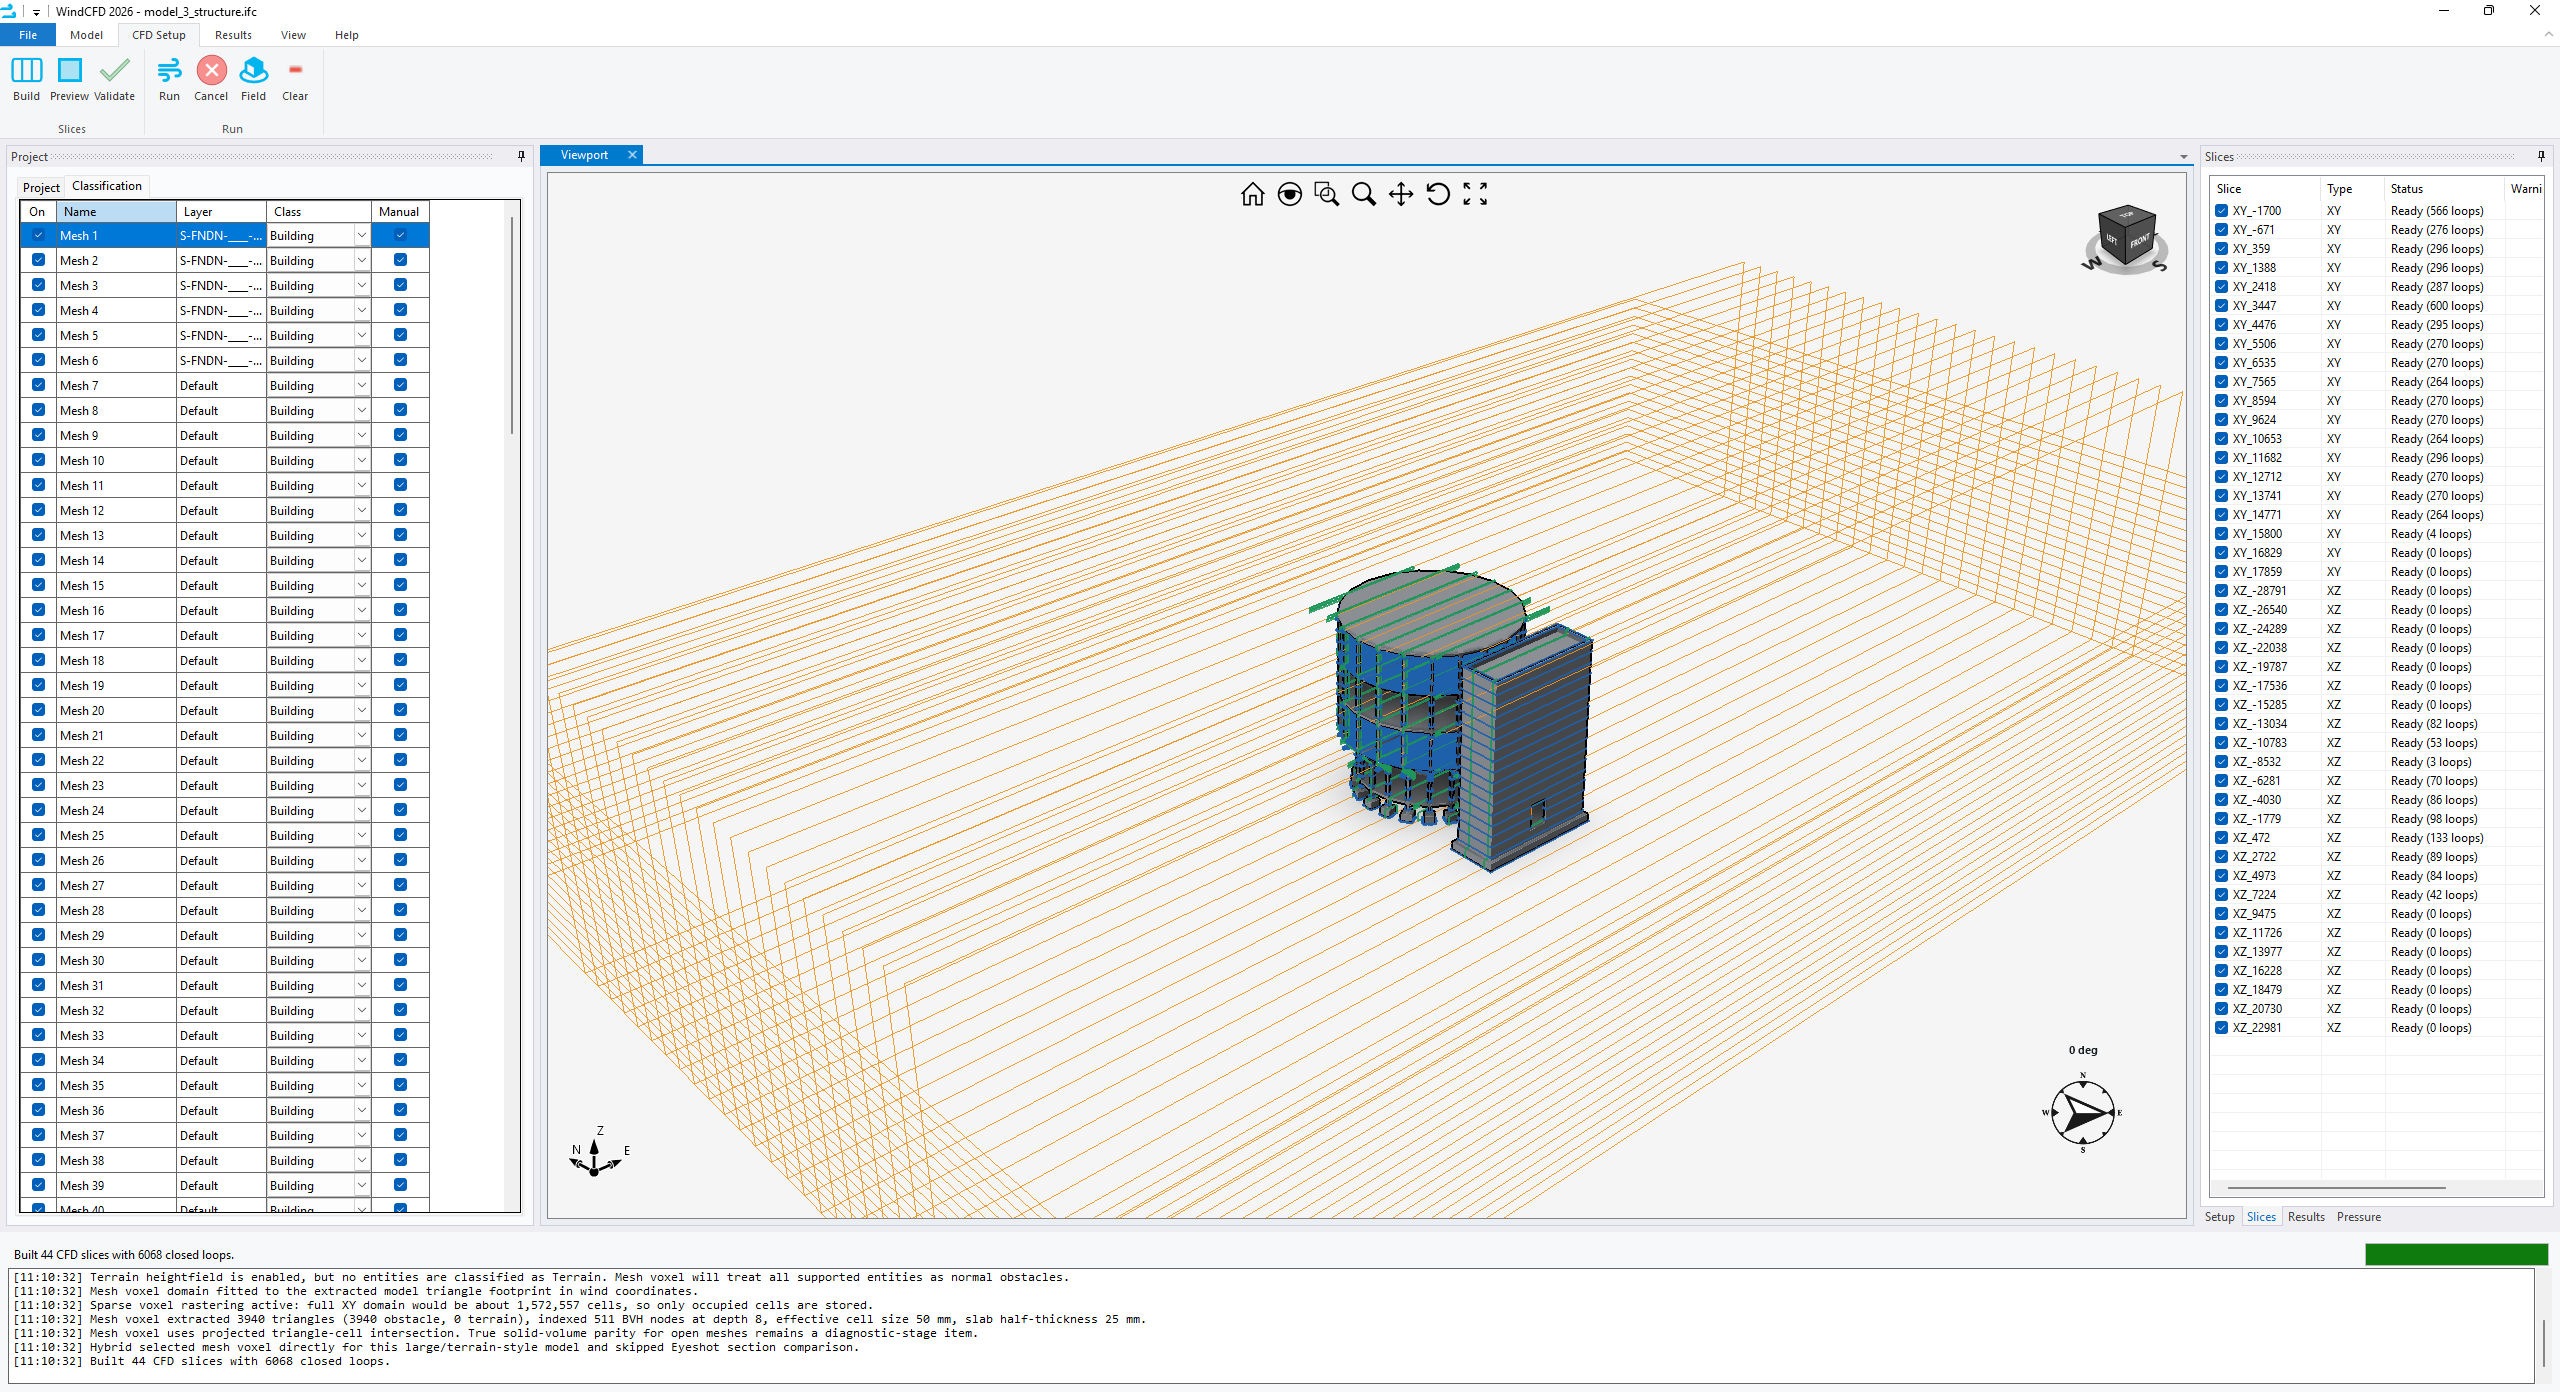
Task: Open the Class dropdown for Mesh 7
Action: click(x=362, y=385)
